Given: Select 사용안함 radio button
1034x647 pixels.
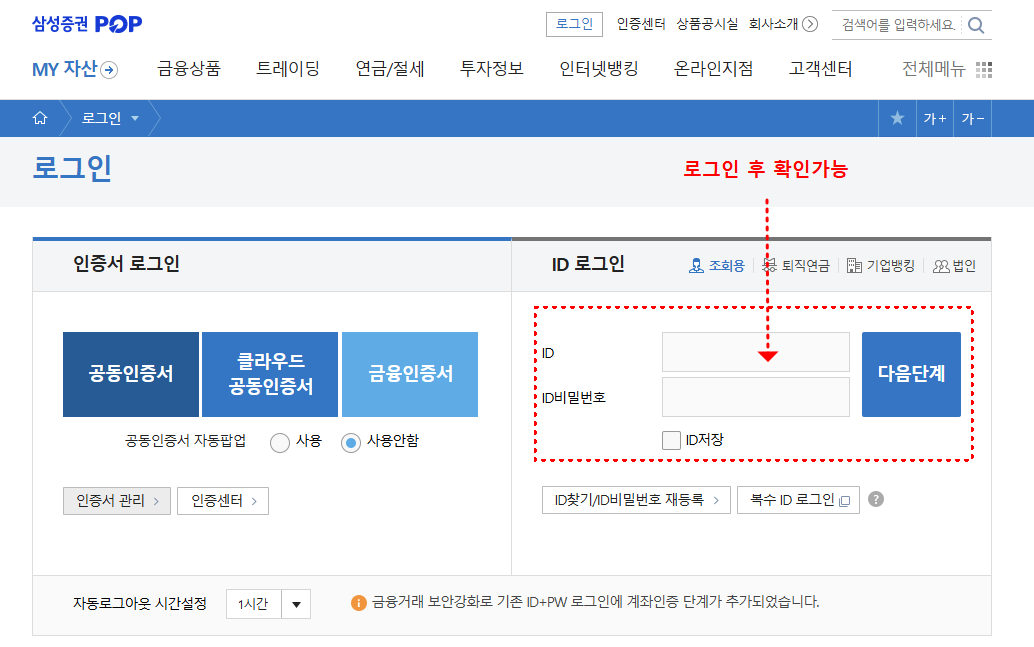Looking at the screenshot, I should [351, 443].
